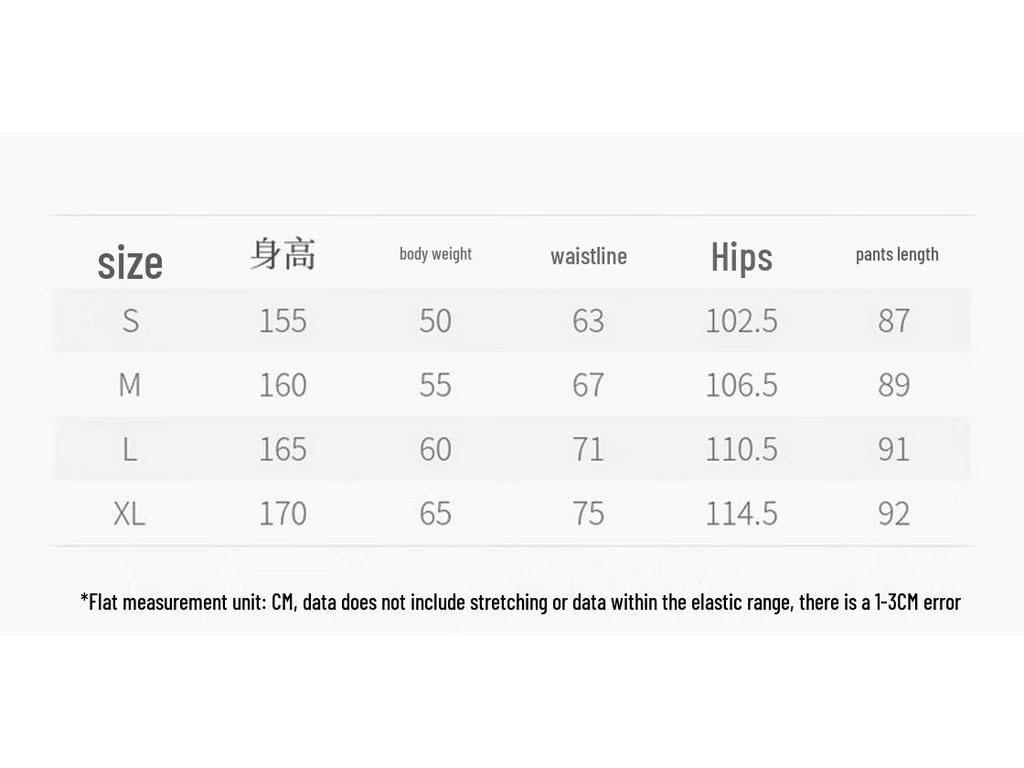Select the 102.5 hips value

[x=741, y=321]
